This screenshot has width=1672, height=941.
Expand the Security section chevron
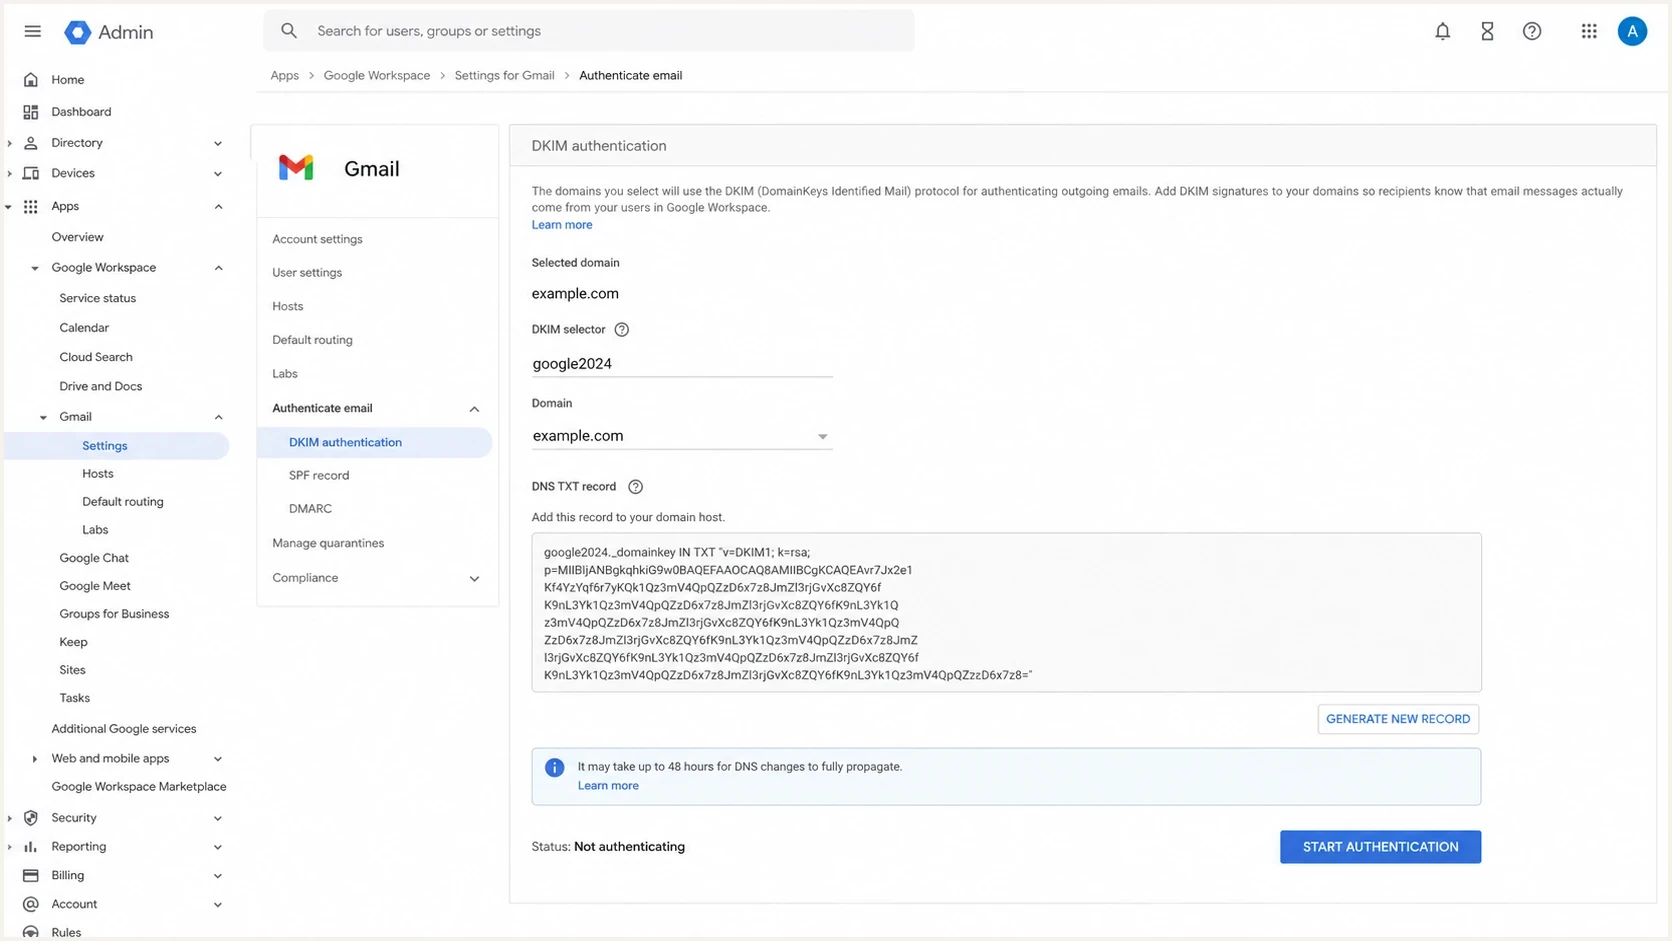(x=218, y=818)
